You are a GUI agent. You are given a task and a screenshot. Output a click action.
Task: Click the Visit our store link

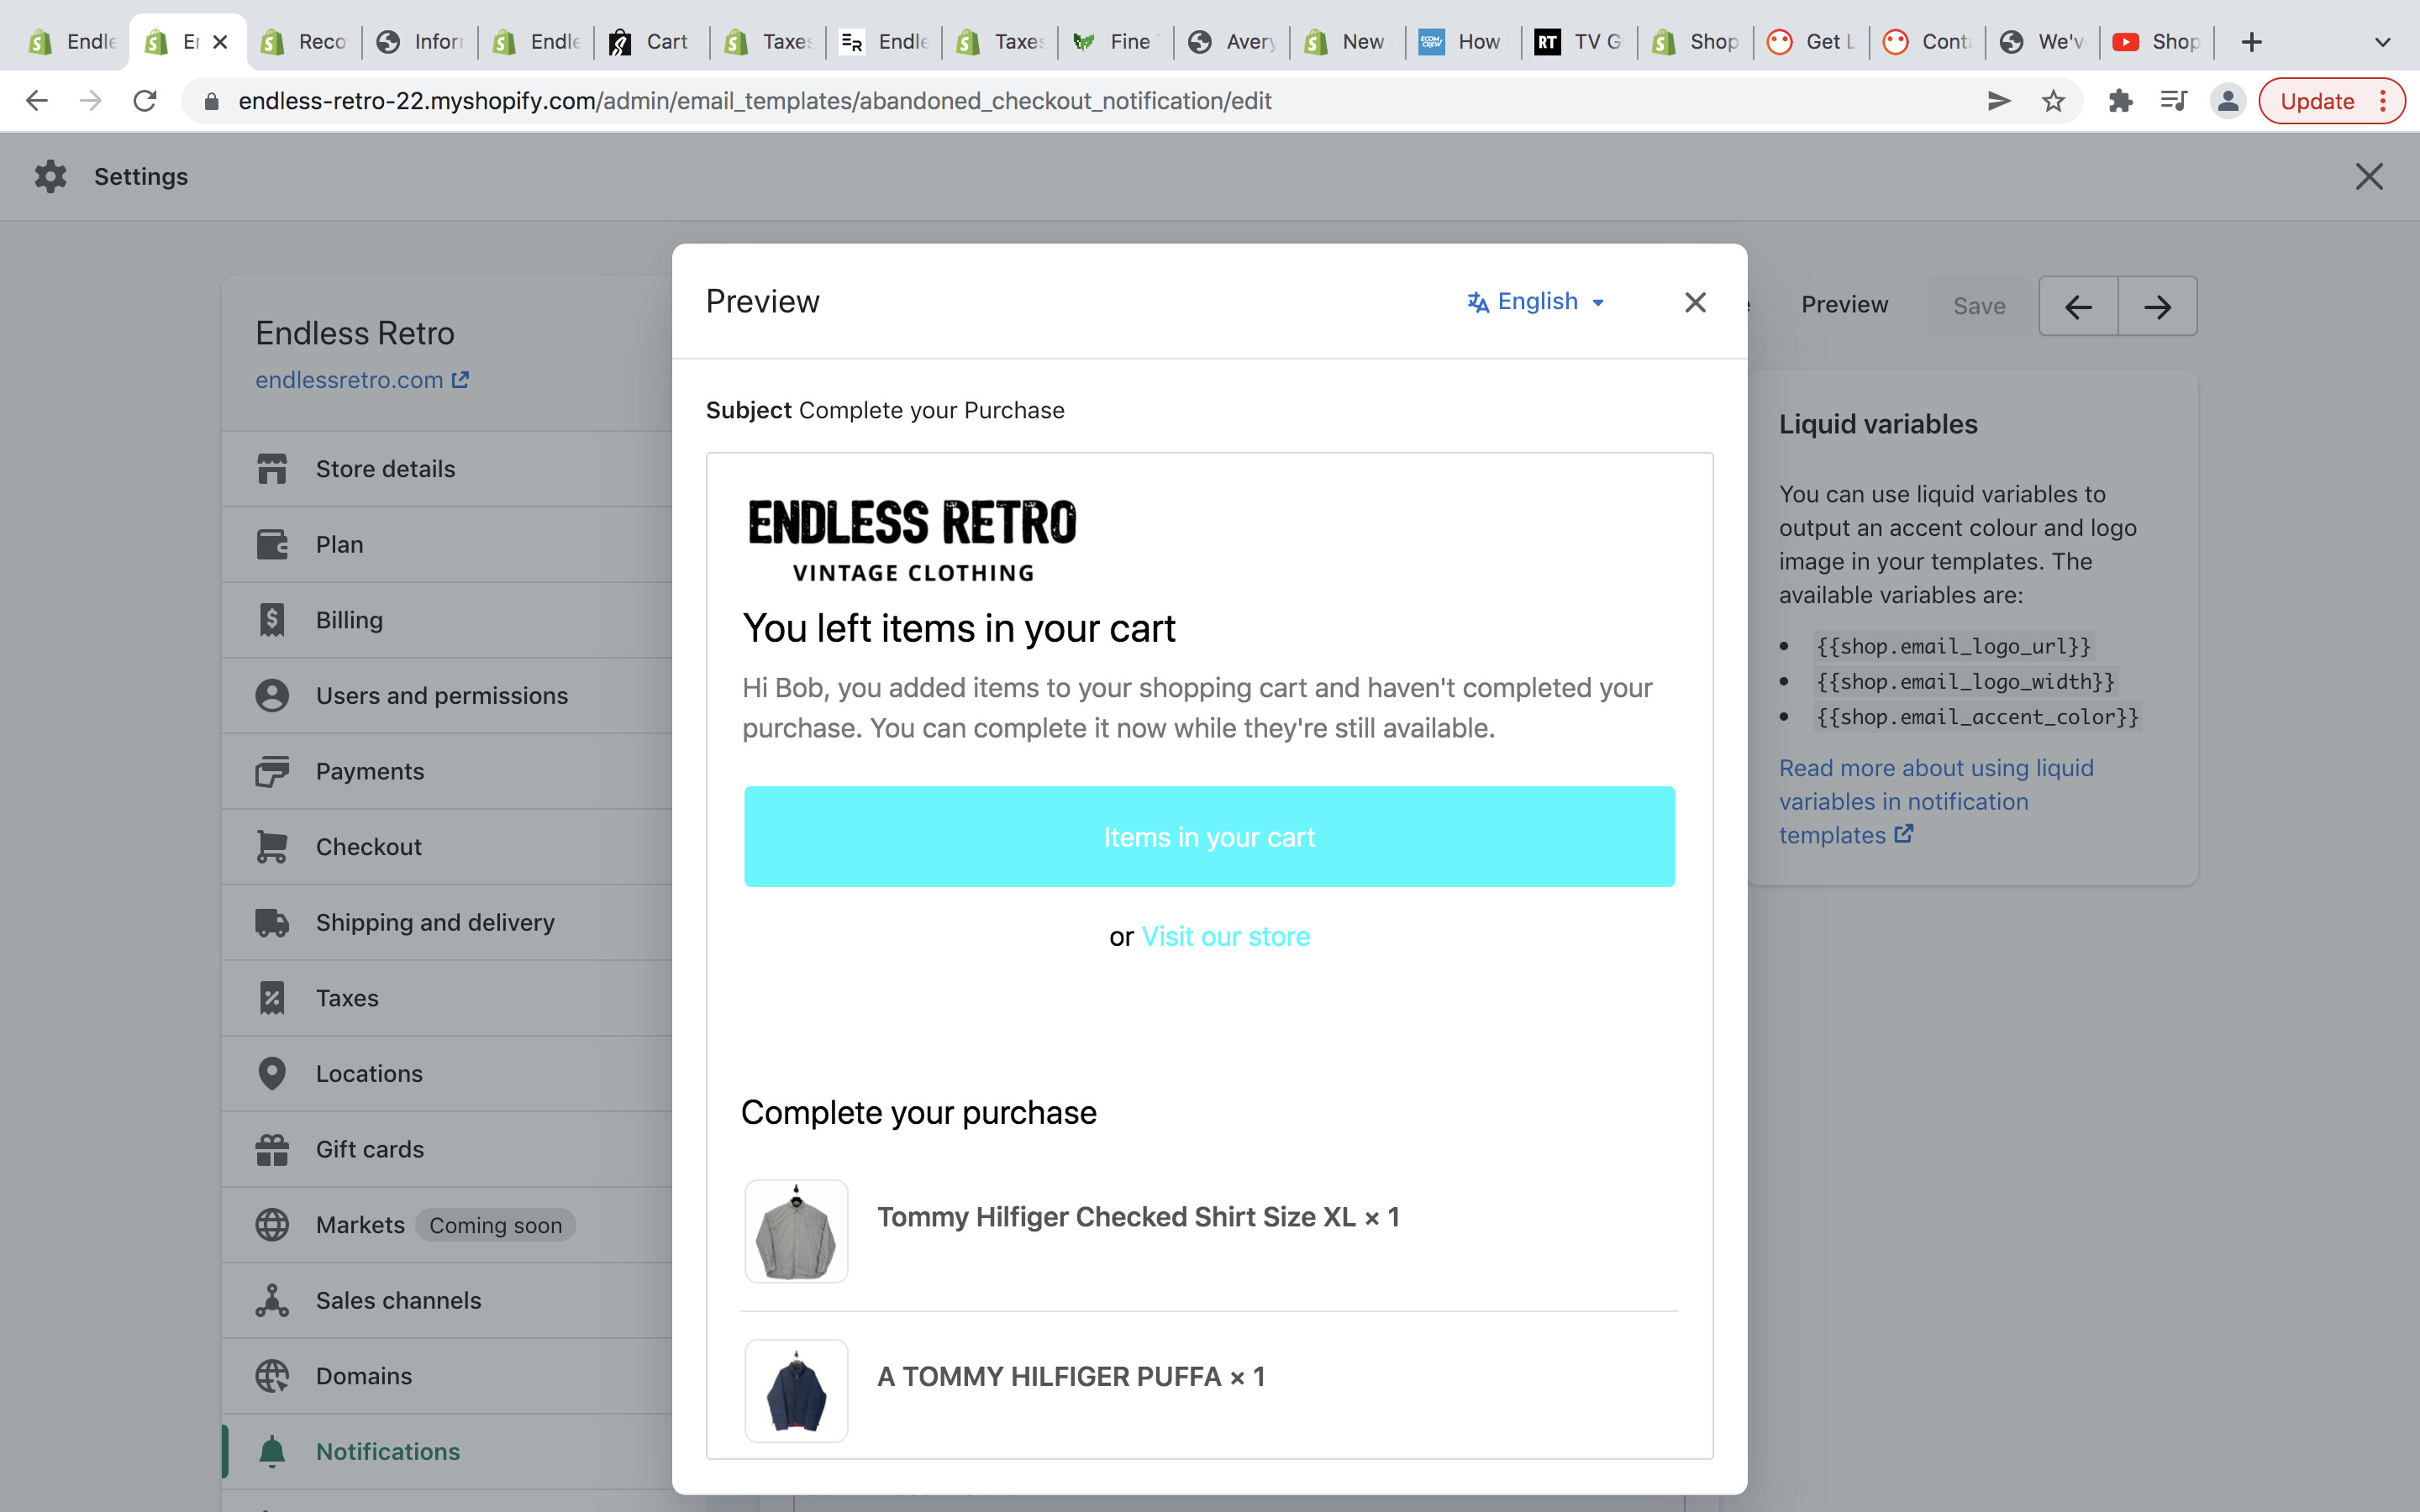click(x=1225, y=937)
